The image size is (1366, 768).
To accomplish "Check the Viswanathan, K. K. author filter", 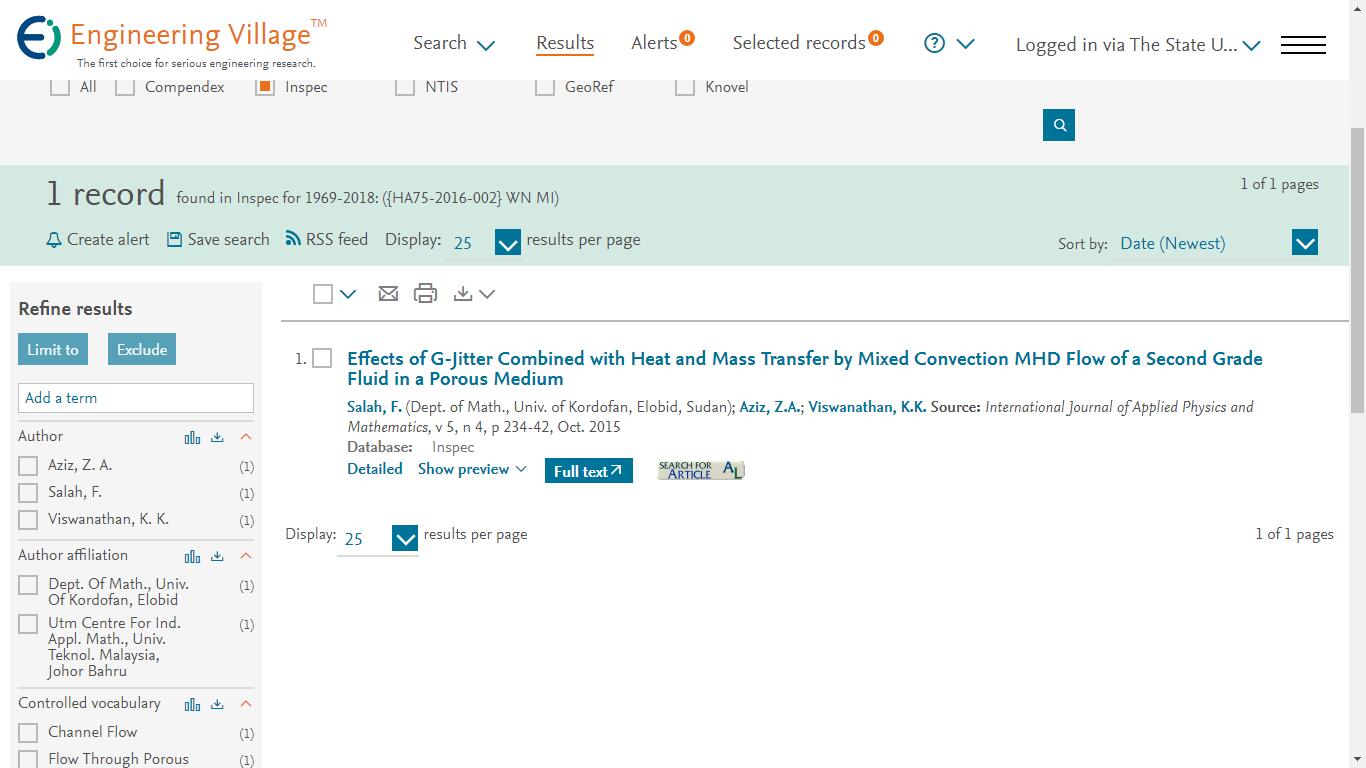I will (28, 520).
